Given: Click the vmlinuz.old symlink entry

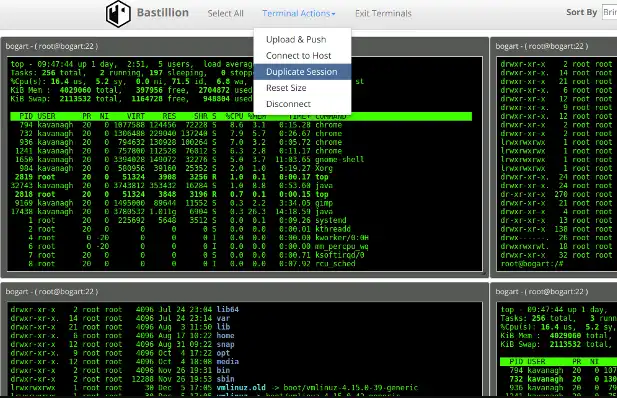Looking at the screenshot, I should [214, 387].
